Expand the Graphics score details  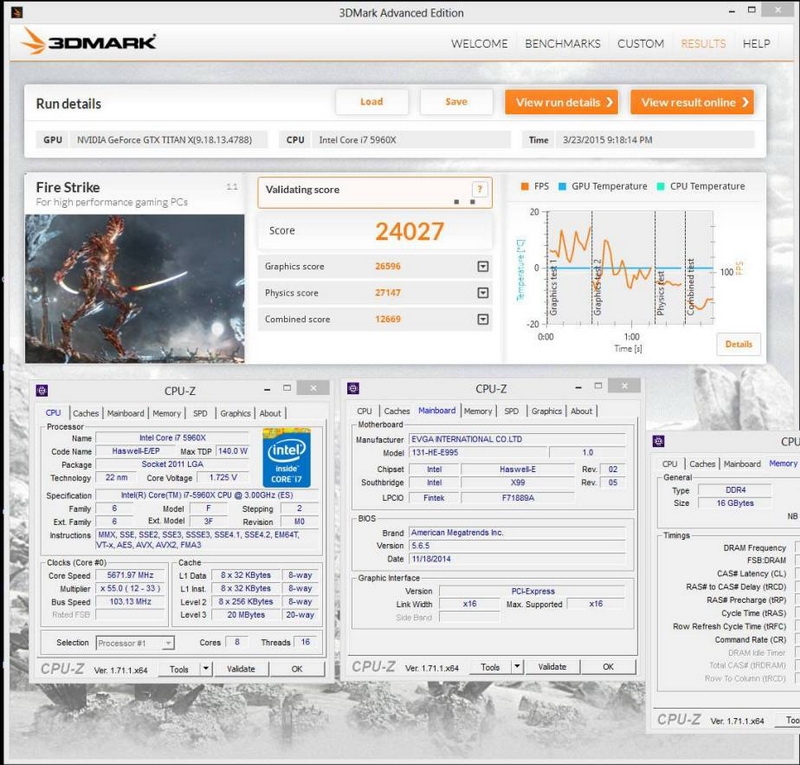483,266
